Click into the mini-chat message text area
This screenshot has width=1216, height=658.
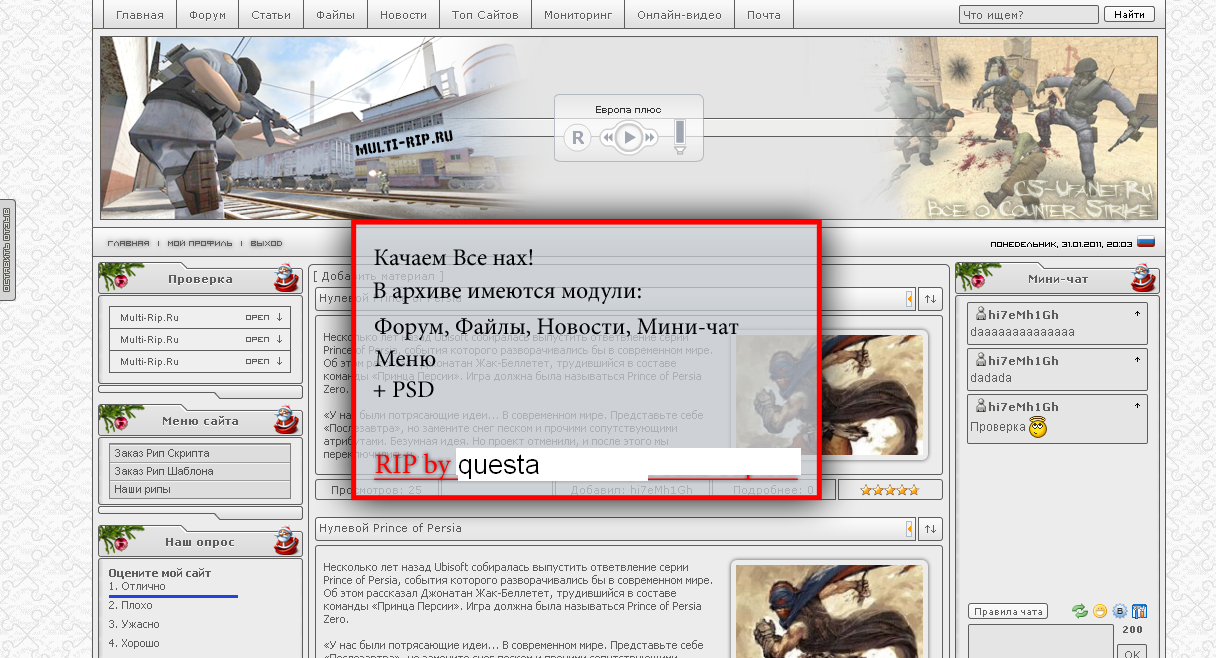(x=1041, y=641)
